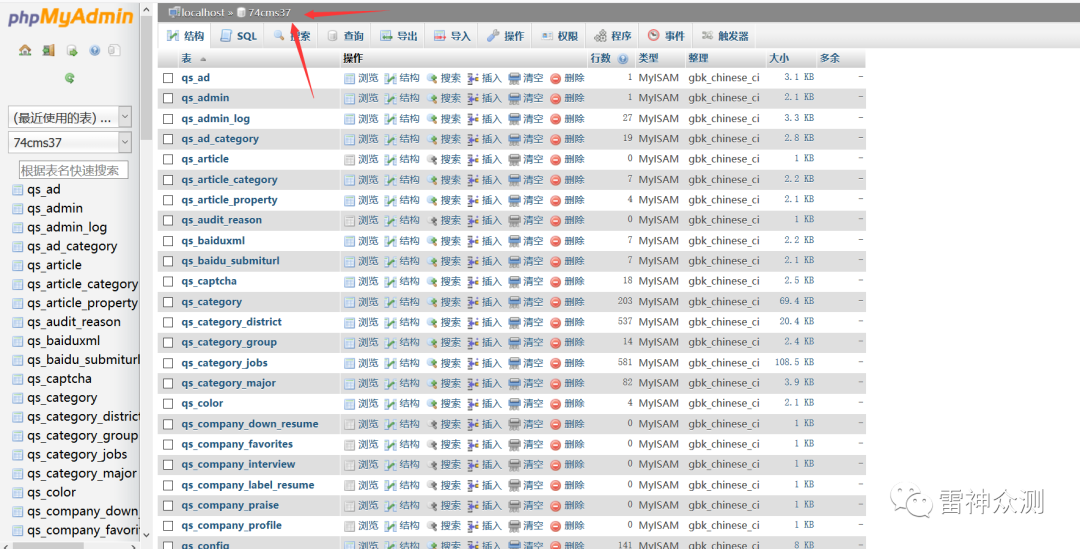Click the table quick search field
Viewport: 1080px width, 549px height.
point(73,170)
